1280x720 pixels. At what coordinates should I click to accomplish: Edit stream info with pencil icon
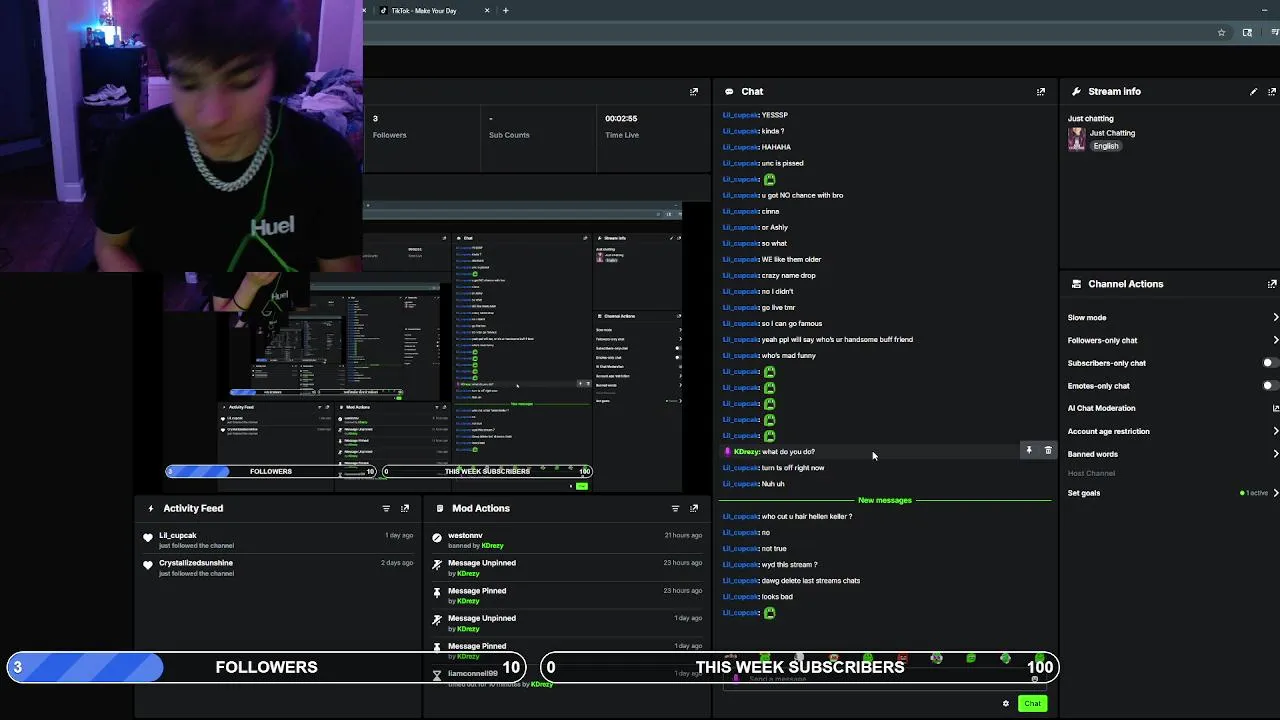click(1253, 91)
